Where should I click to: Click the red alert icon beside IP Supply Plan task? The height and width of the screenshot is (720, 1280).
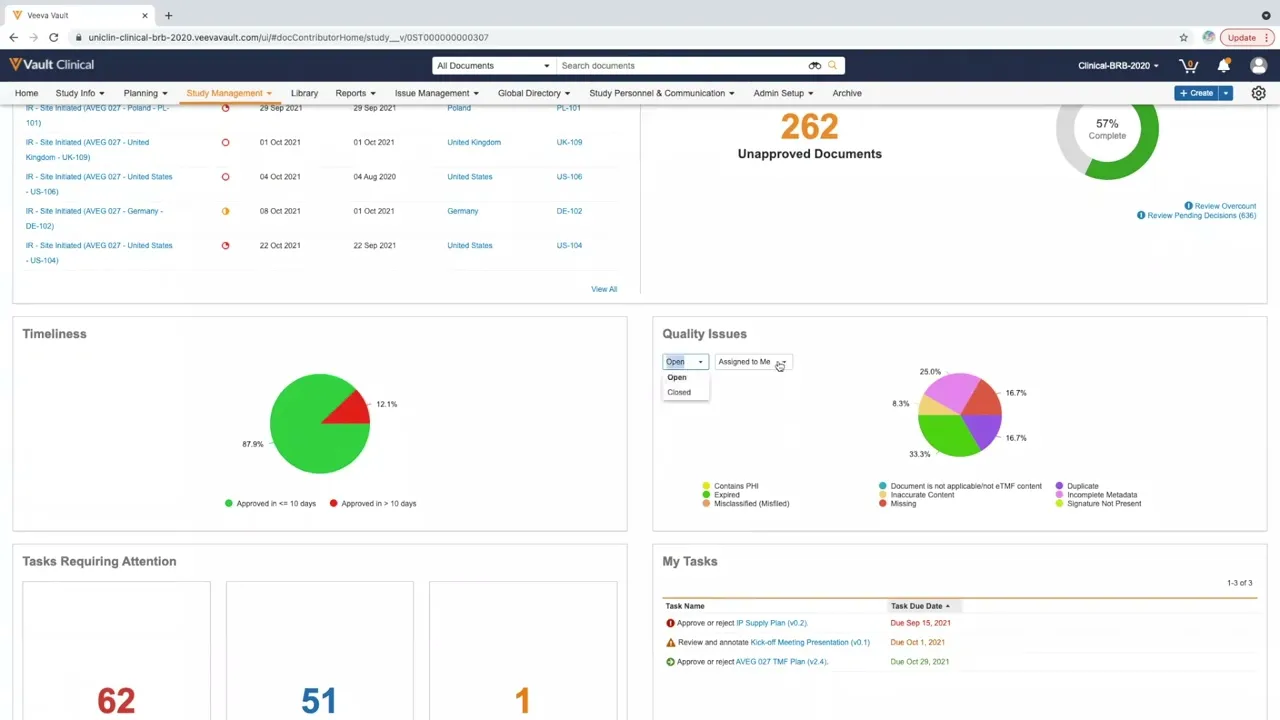point(670,623)
